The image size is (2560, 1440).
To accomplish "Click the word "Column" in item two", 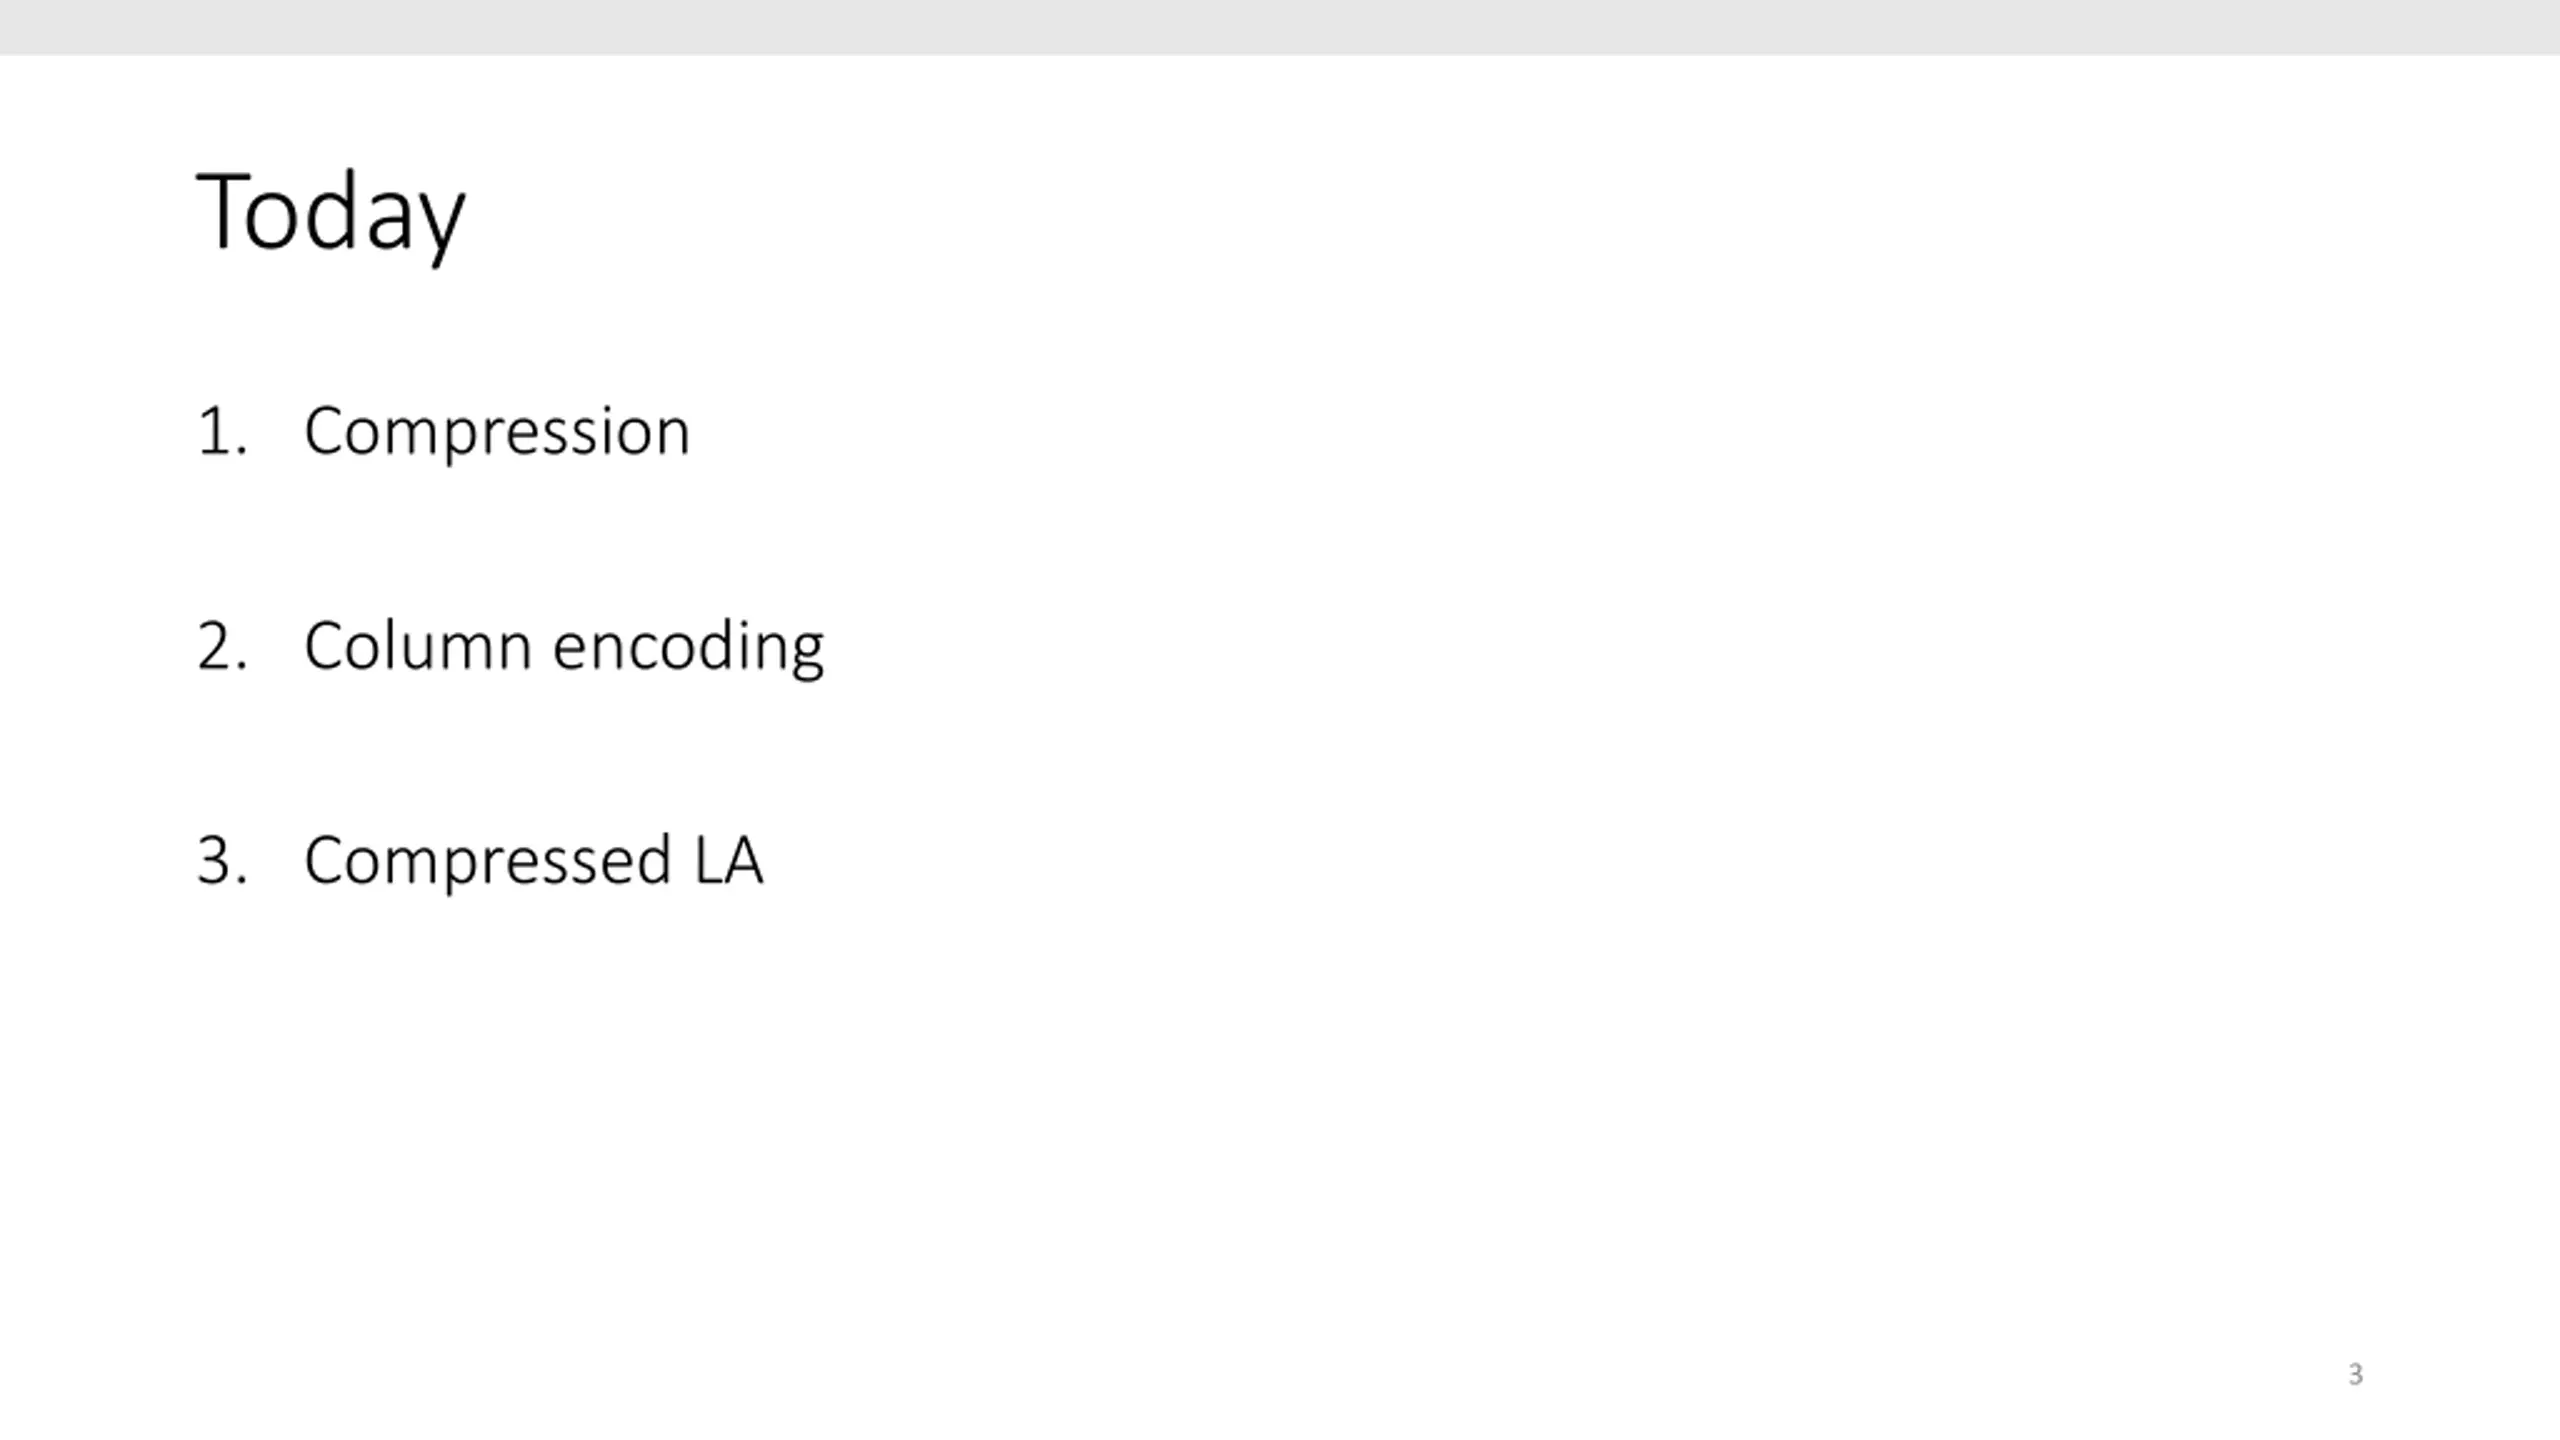I will coord(417,646).
